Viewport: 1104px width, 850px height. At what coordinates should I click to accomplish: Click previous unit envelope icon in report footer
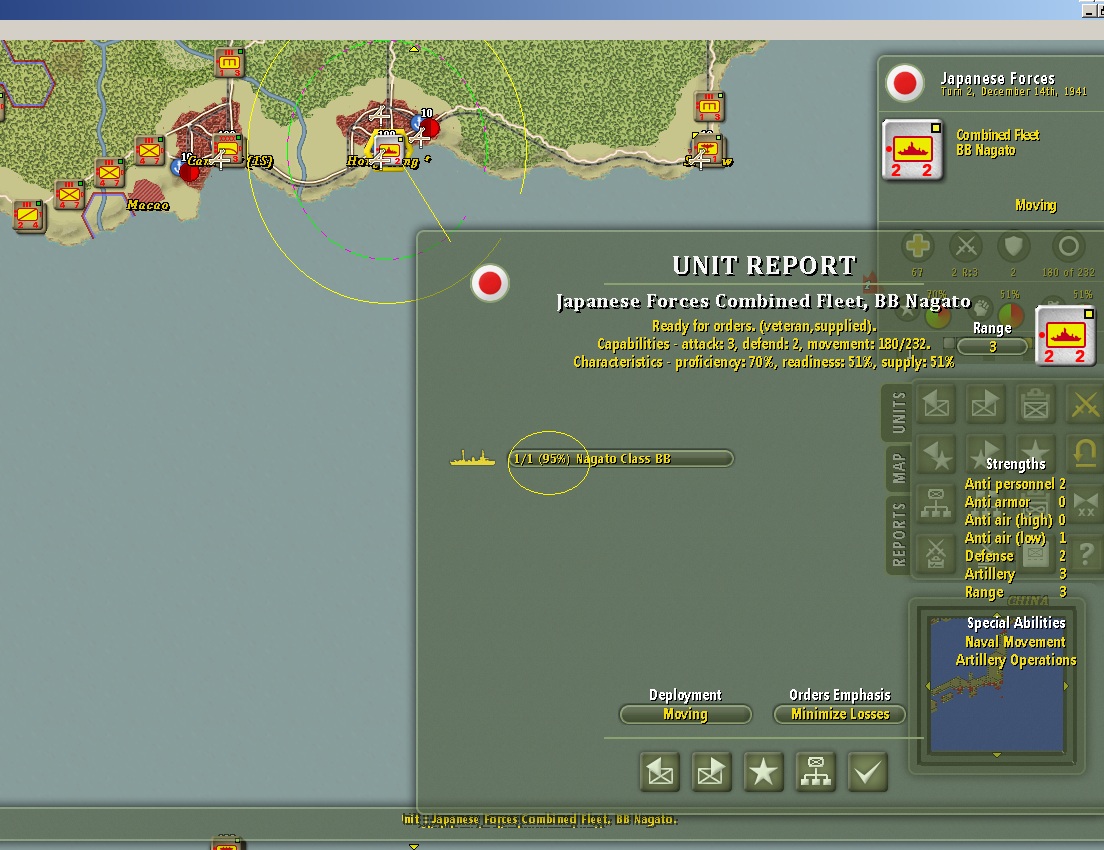(660, 772)
